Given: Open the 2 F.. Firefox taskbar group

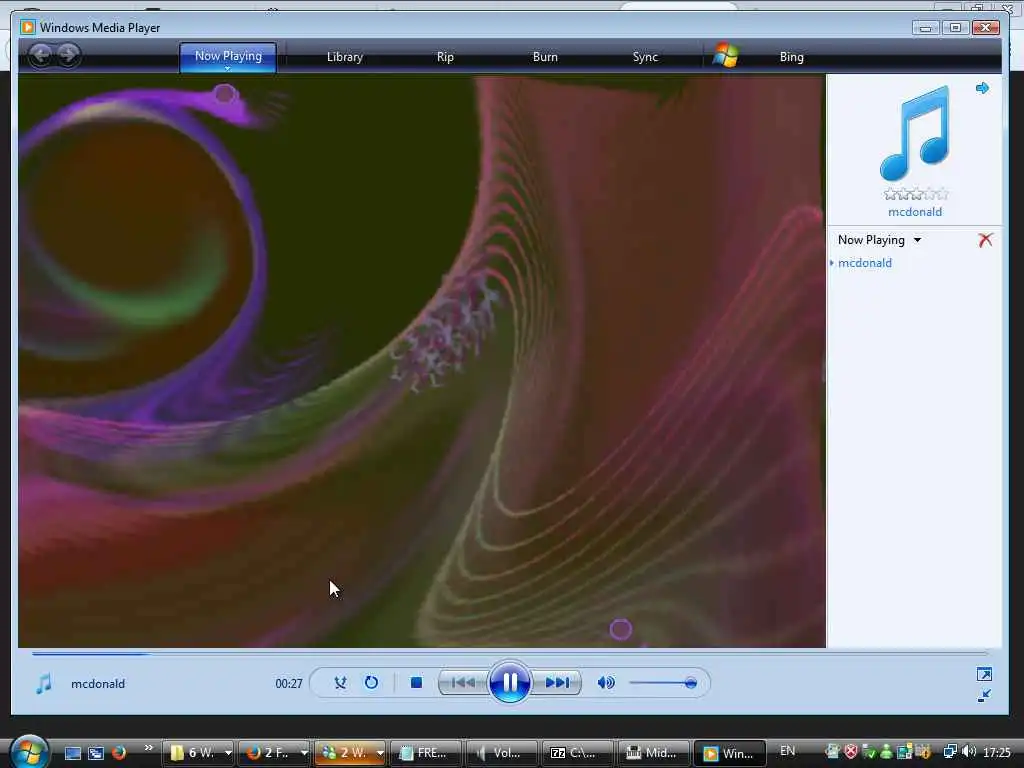Looking at the screenshot, I should point(268,753).
